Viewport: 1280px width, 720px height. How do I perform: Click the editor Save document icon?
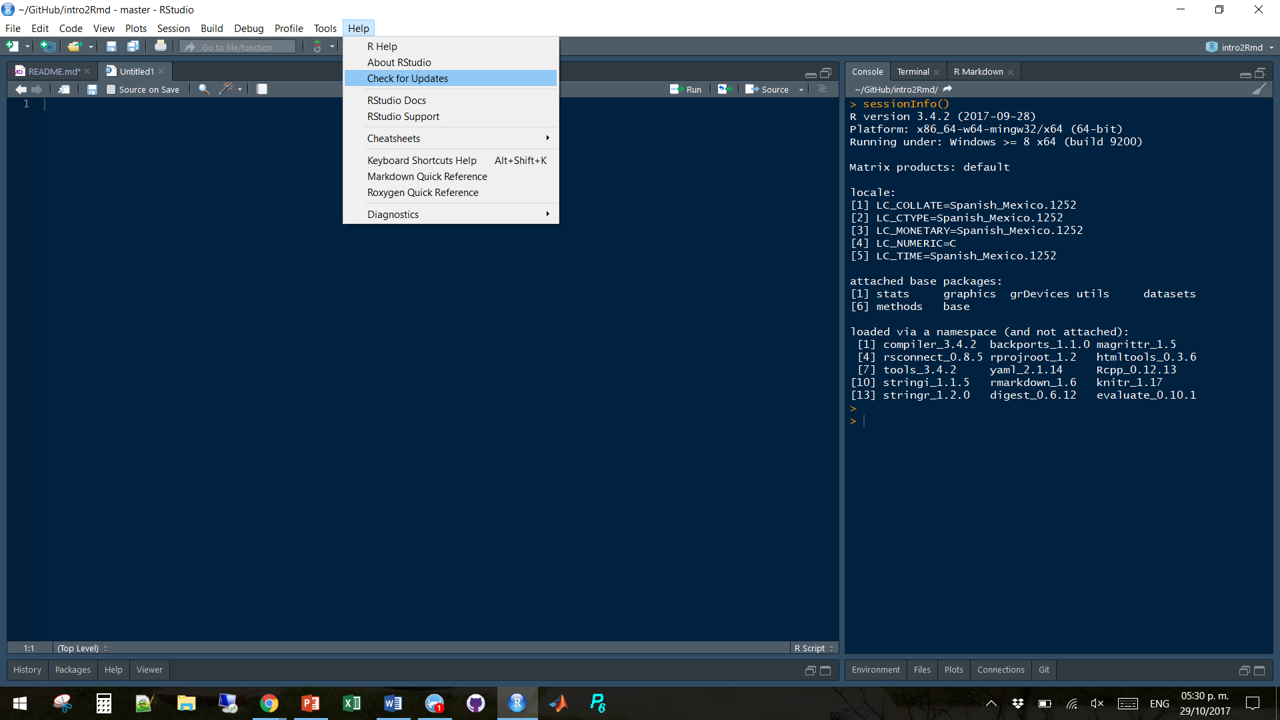click(x=92, y=90)
